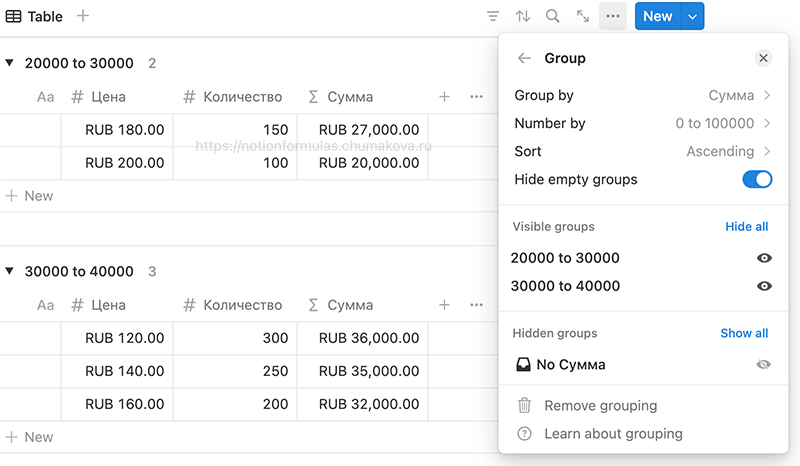800x466 pixels.
Task: Open Learn about grouping
Action: 613,434
